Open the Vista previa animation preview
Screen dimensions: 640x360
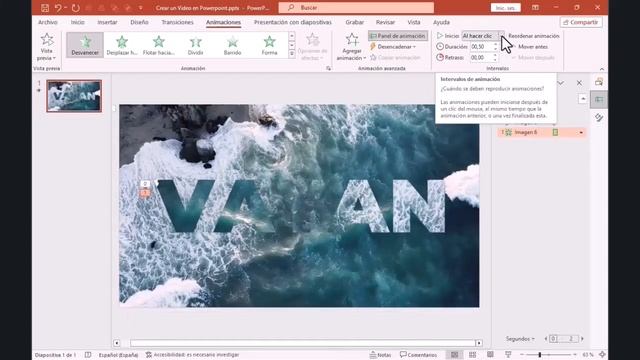(47, 47)
